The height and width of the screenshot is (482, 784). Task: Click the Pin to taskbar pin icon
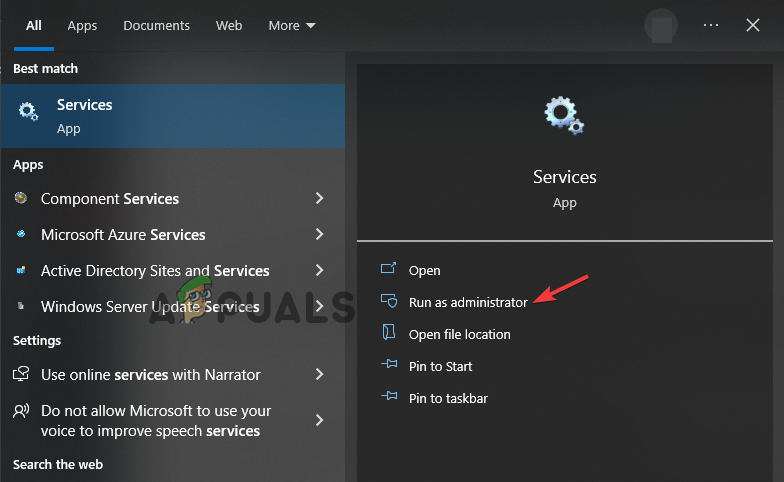389,396
